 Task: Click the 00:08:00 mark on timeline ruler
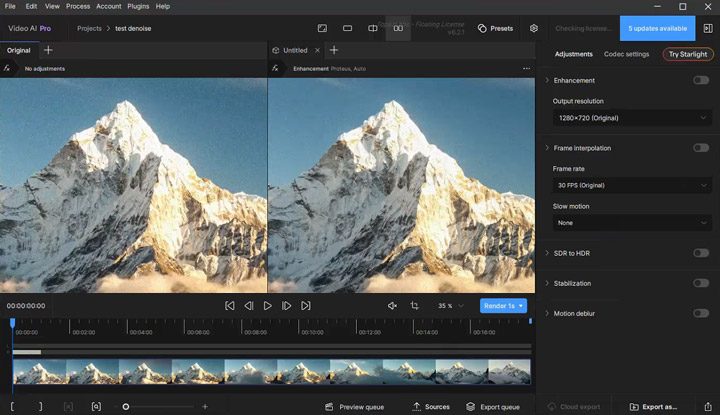255,332
